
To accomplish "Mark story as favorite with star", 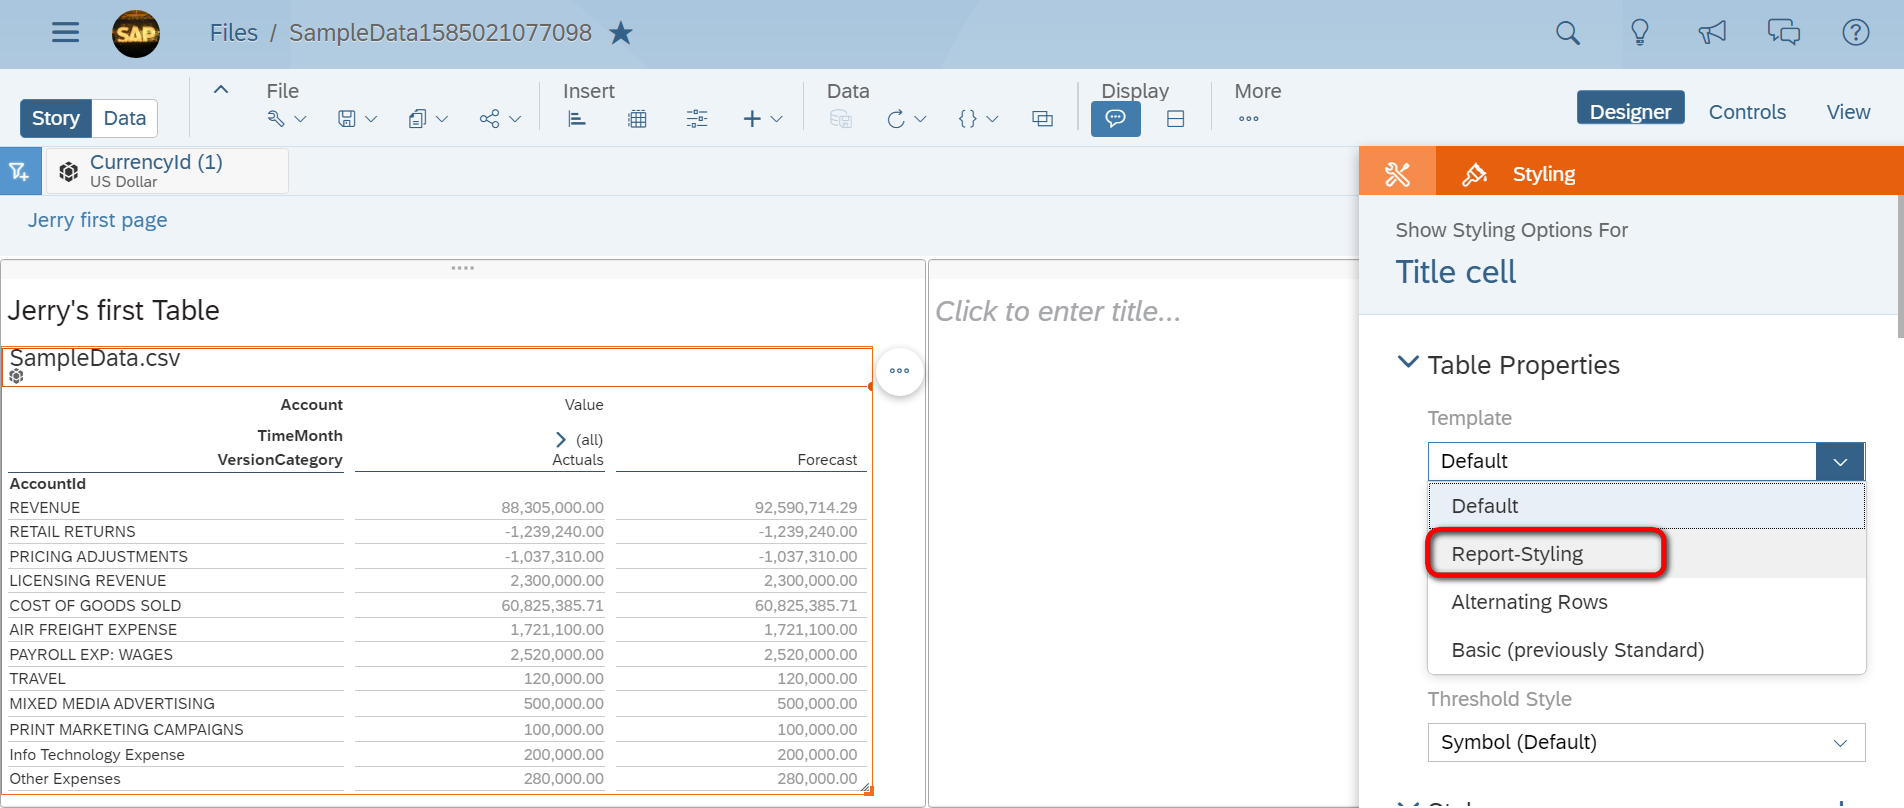I will [x=621, y=33].
